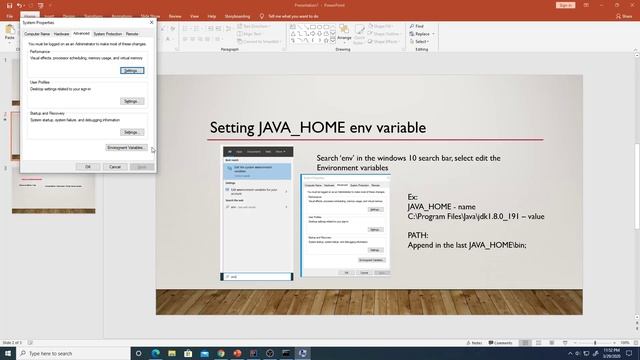The height and width of the screenshot is (360, 640).
Task: Switch to Slide Sorter view icon
Action: point(538,343)
